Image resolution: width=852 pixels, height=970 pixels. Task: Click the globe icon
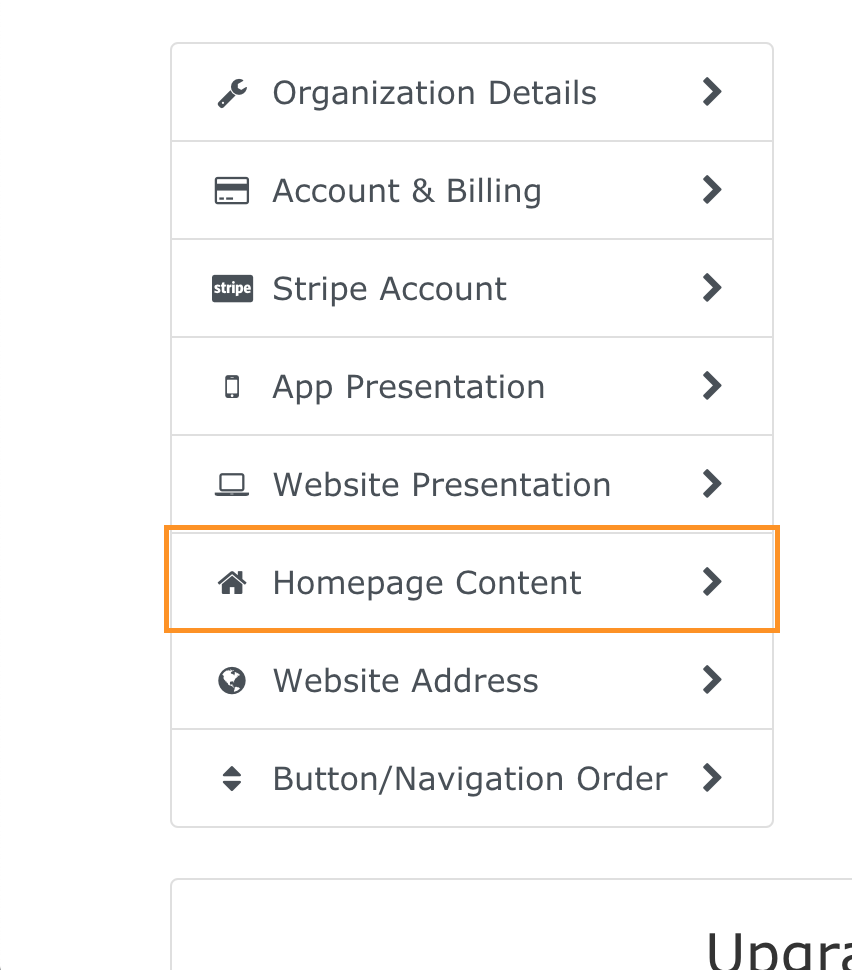(x=232, y=681)
